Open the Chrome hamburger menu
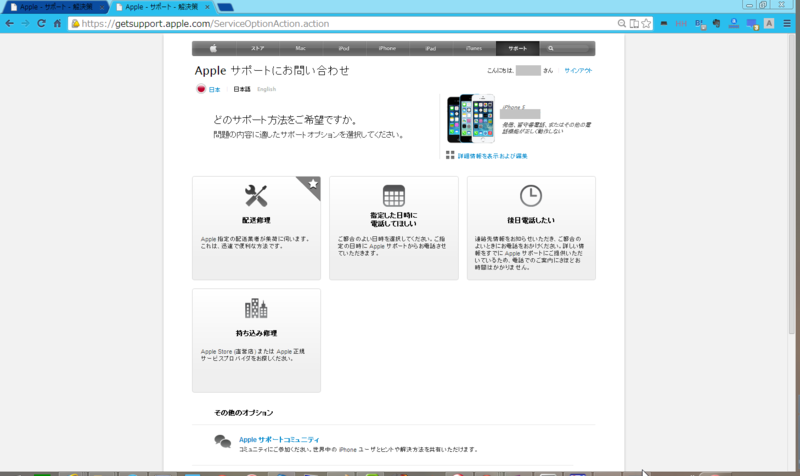 coord(787,23)
